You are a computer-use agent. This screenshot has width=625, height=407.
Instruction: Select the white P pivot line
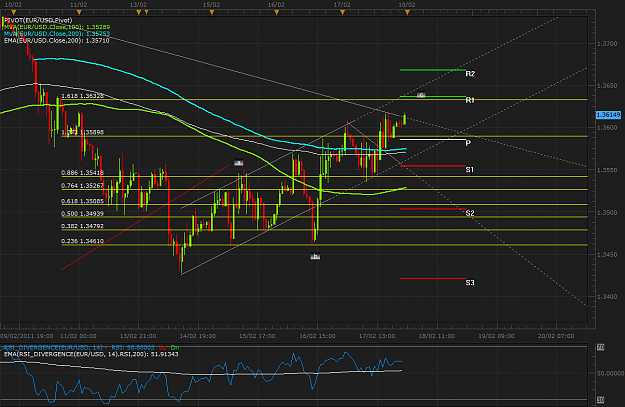click(x=432, y=140)
